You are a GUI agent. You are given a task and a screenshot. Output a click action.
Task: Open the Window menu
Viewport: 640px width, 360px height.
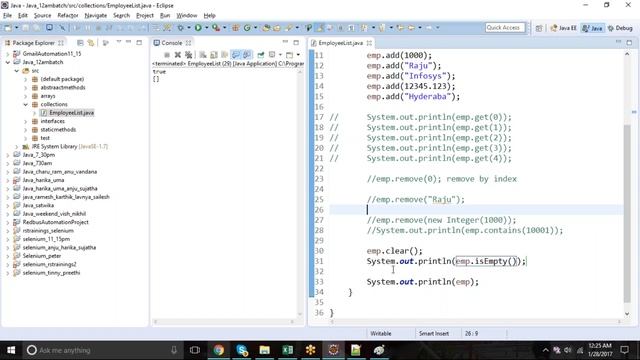point(187,16)
